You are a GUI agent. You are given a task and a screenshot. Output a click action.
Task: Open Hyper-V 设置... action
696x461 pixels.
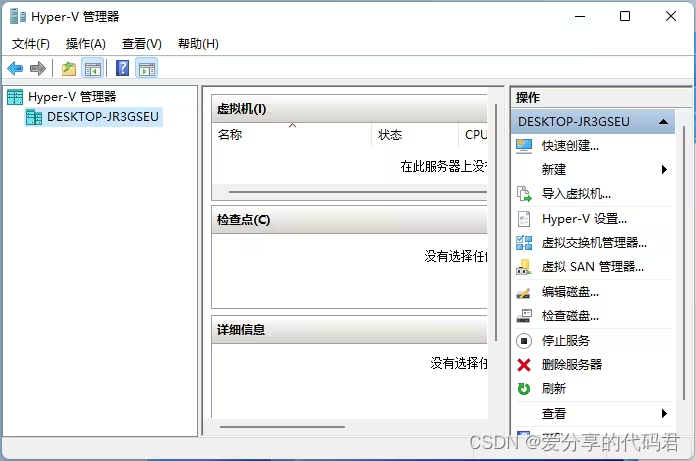(584, 219)
